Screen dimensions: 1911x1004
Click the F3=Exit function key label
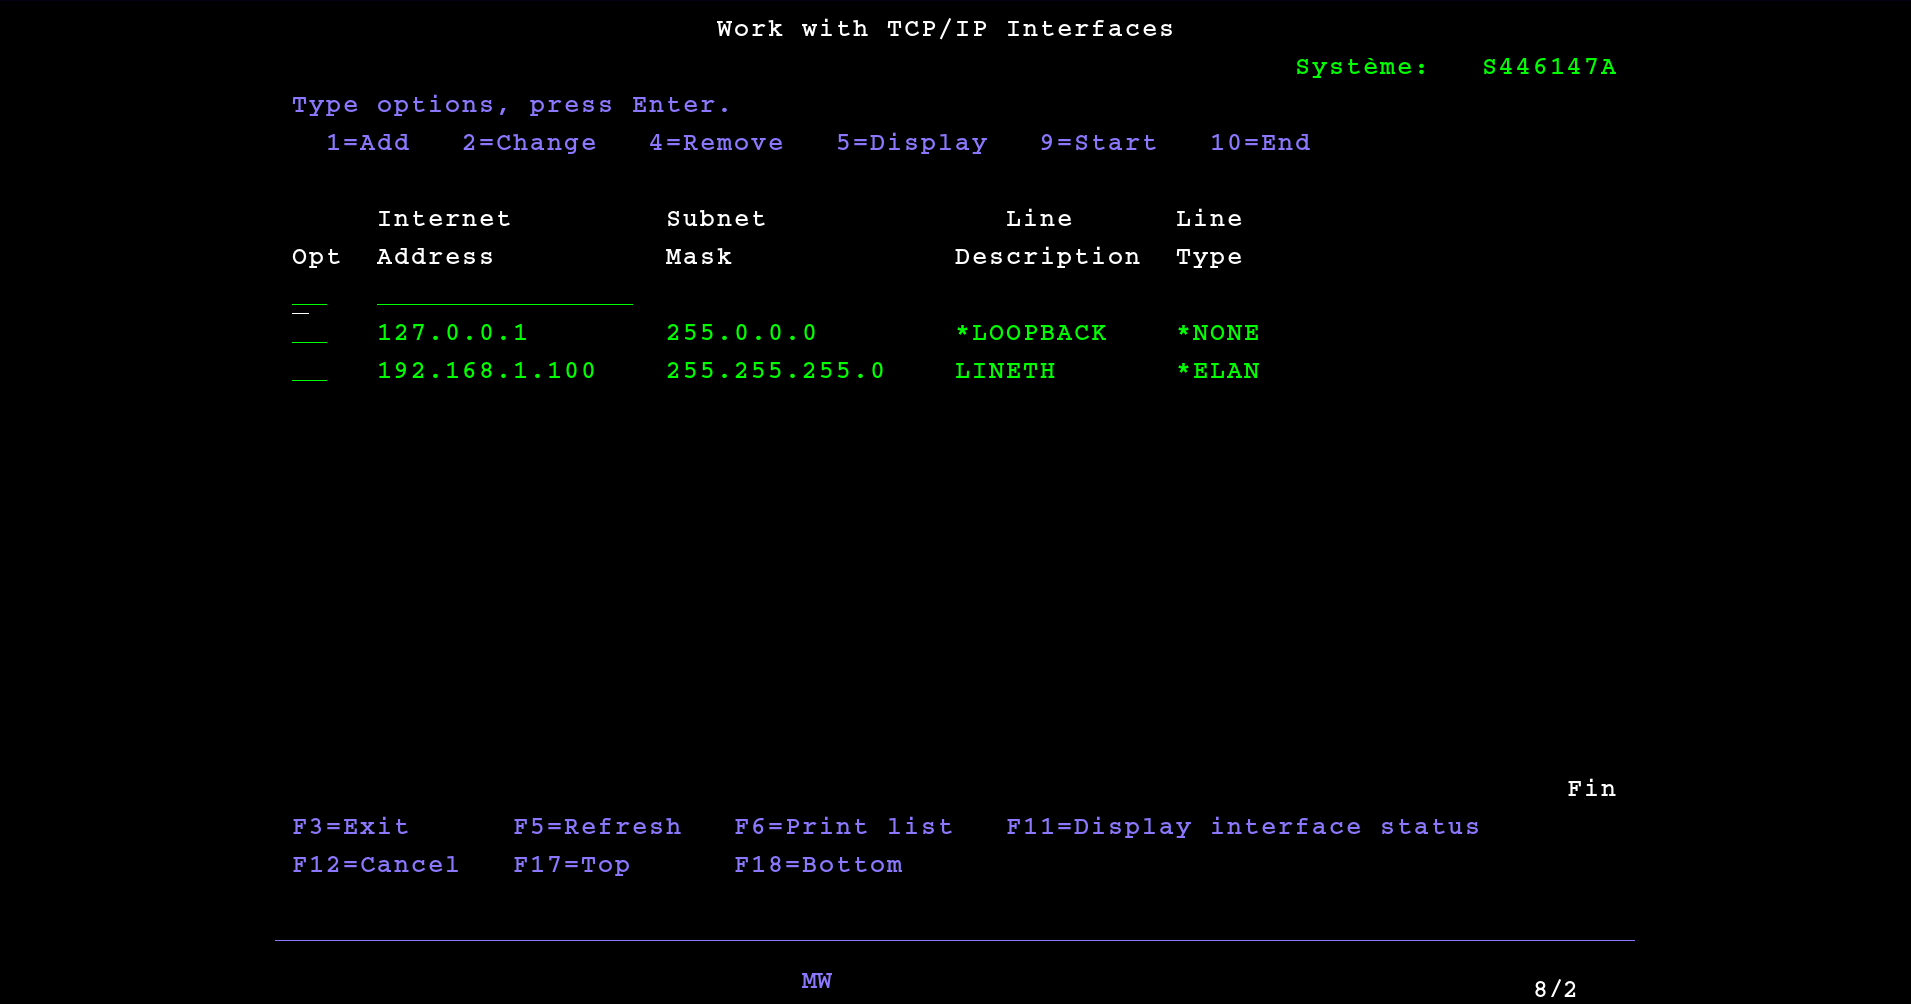click(x=350, y=827)
